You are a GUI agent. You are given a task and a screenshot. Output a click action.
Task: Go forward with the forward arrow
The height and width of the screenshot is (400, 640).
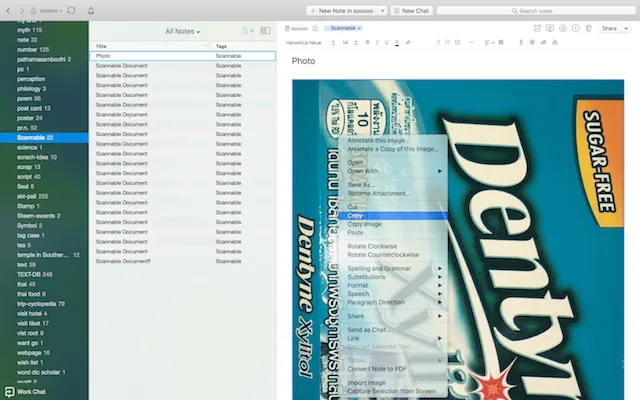point(22,11)
